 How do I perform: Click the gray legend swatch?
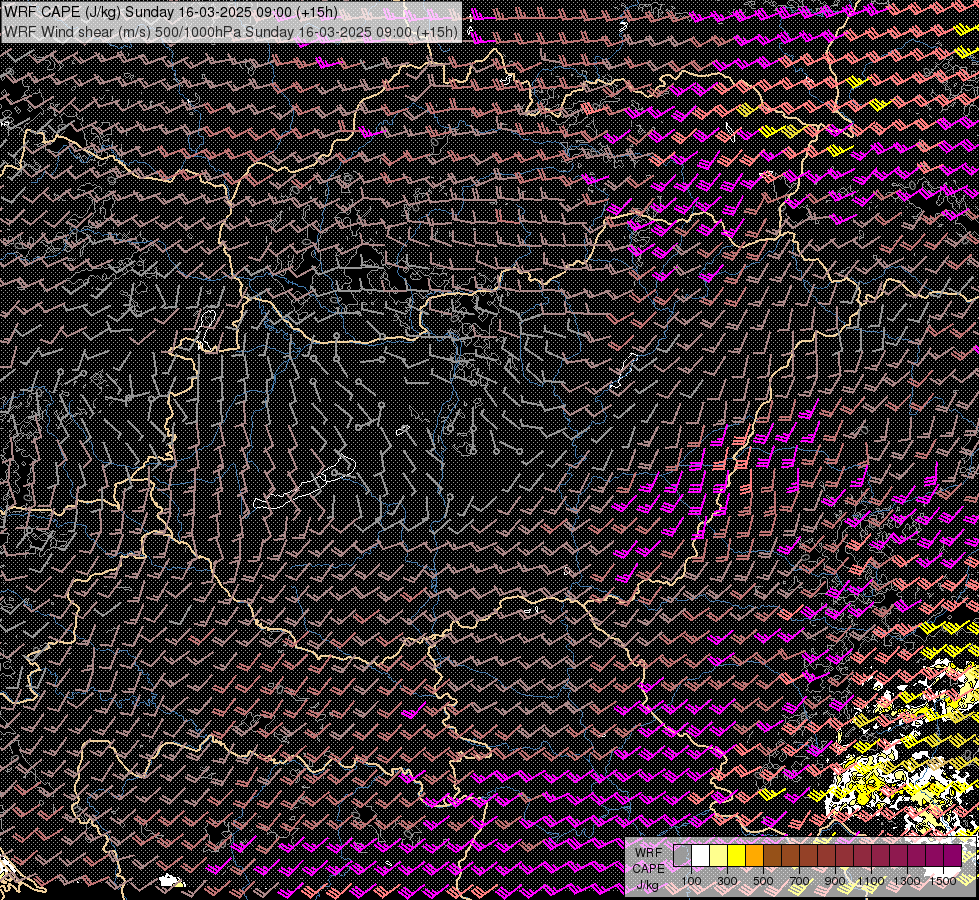(x=682, y=856)
